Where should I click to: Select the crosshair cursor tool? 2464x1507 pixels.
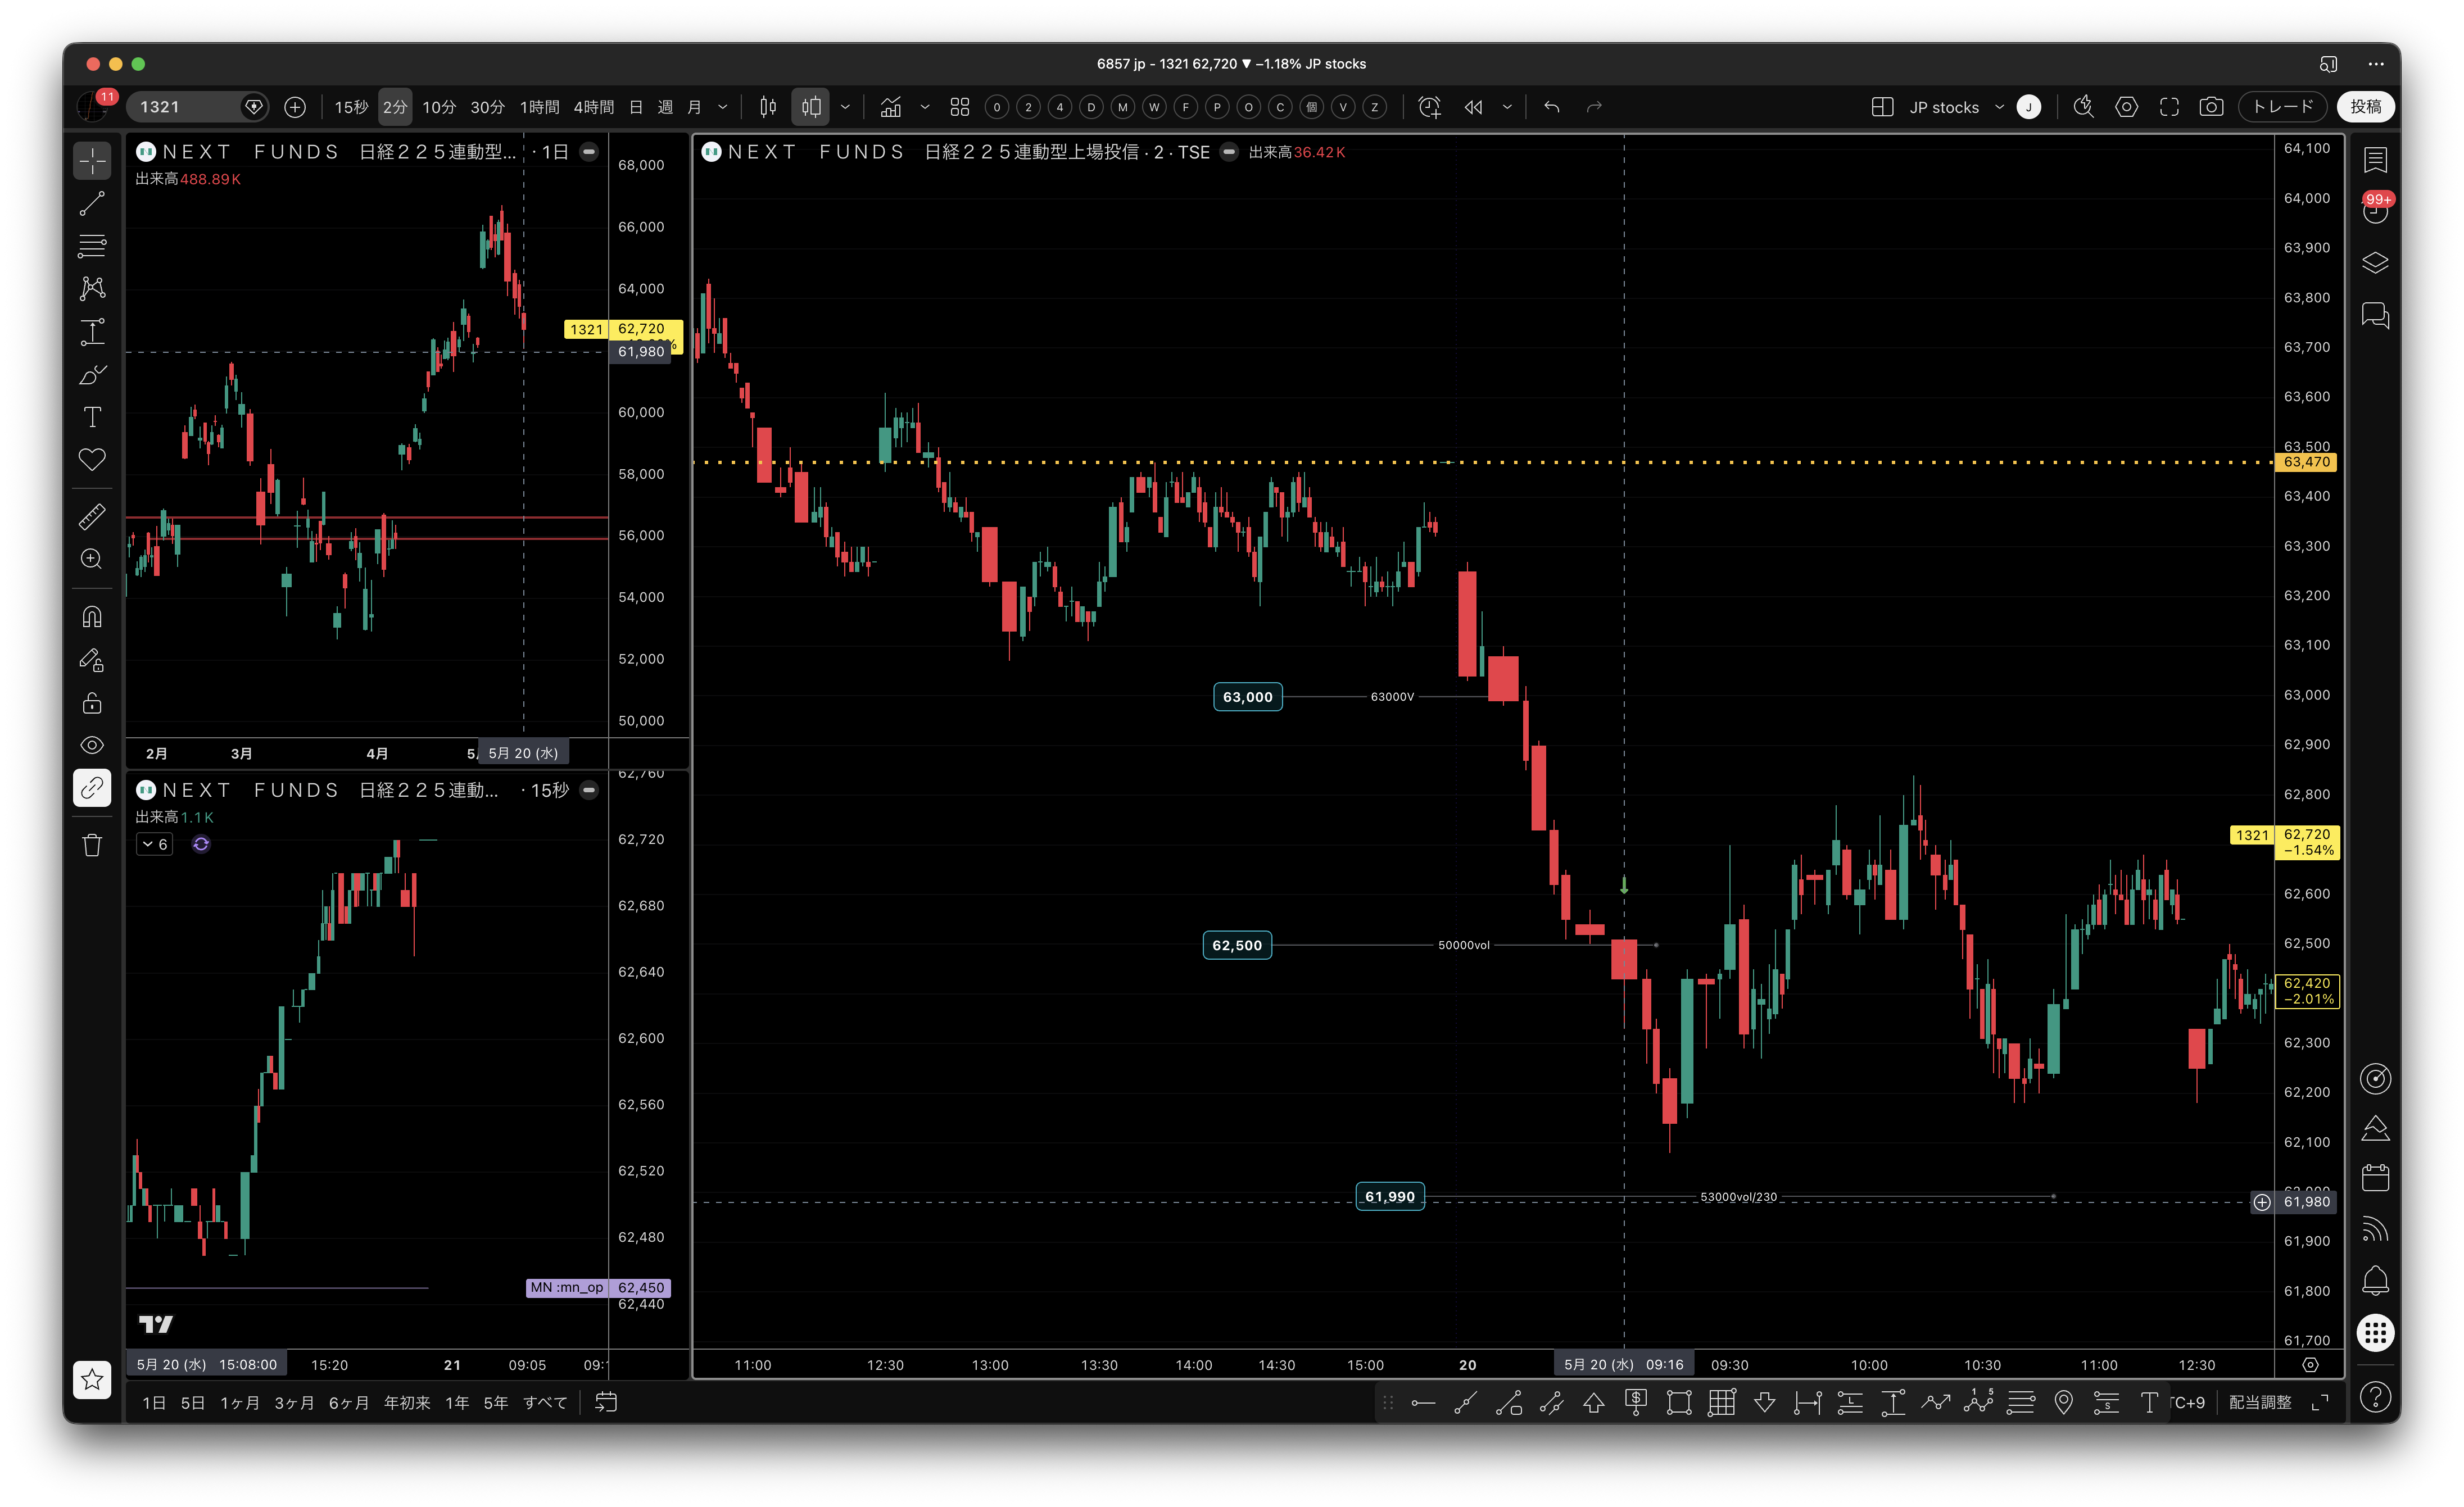click(x=92, y=161)
